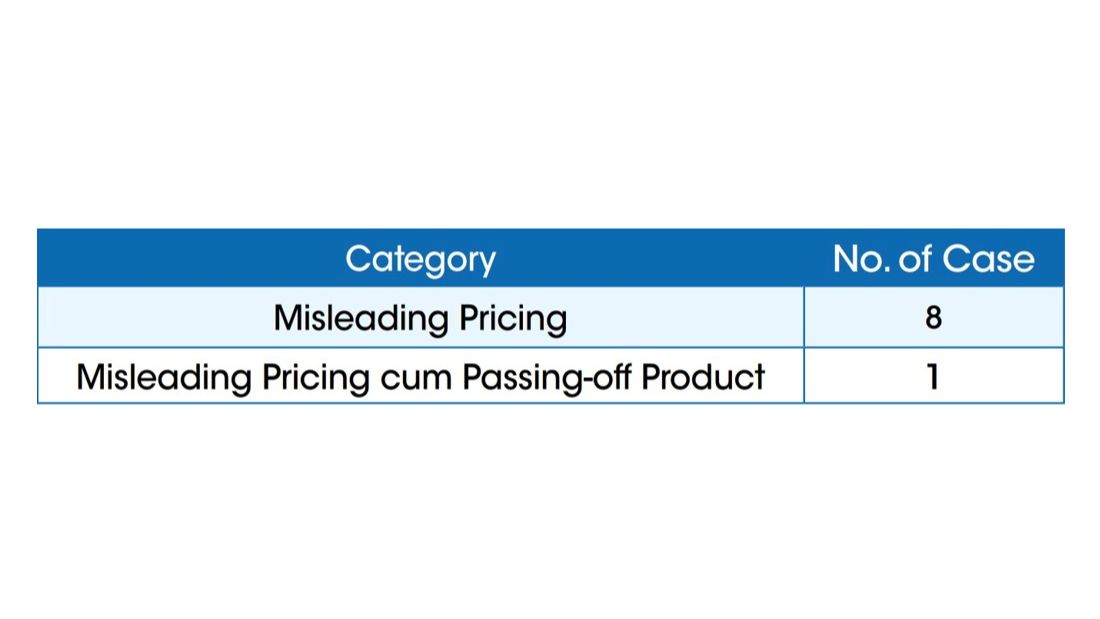Click the word "Case" in the header

click(x=990, y=259)
